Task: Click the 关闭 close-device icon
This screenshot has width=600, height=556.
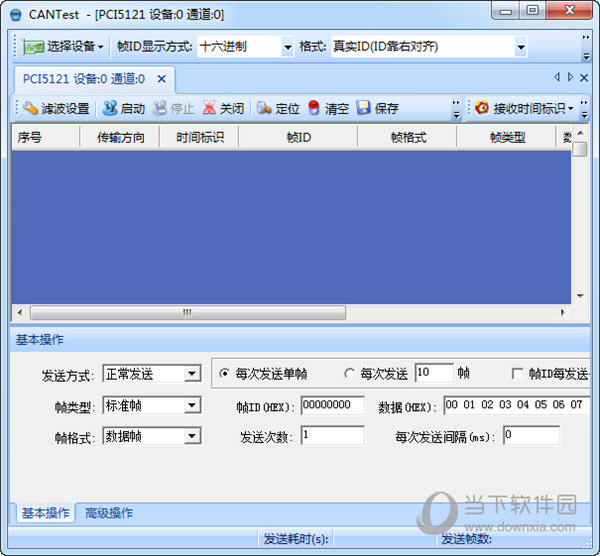Action: click(209, 108)
